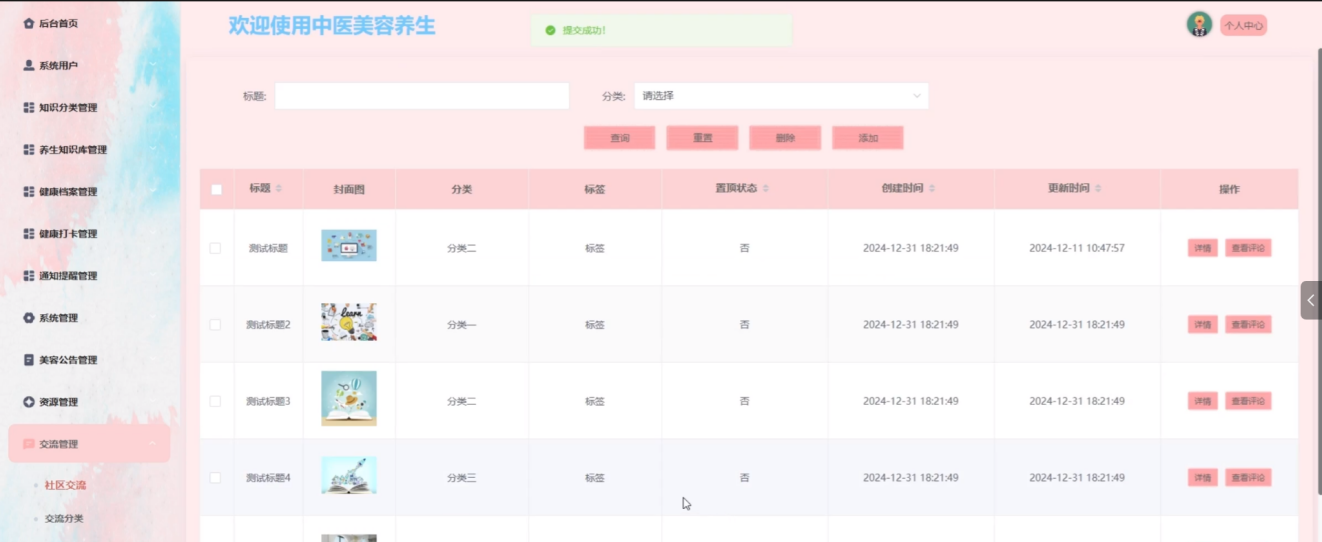Viewport: 1322px width, 542px height.
Task: Click the 重置 reset button
Action: click(703, 138)
